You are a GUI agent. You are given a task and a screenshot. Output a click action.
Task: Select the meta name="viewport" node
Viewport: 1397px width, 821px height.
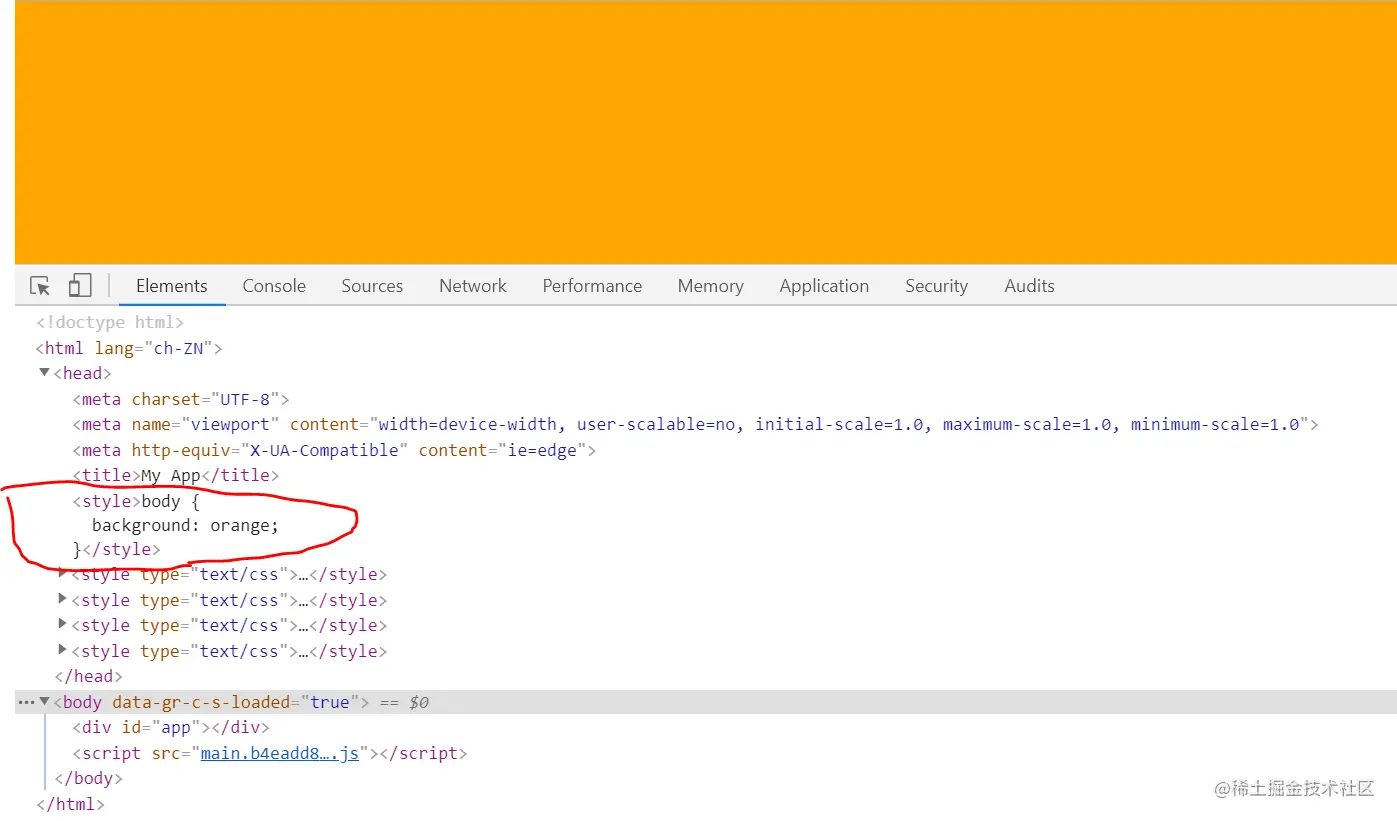(695, 424)
